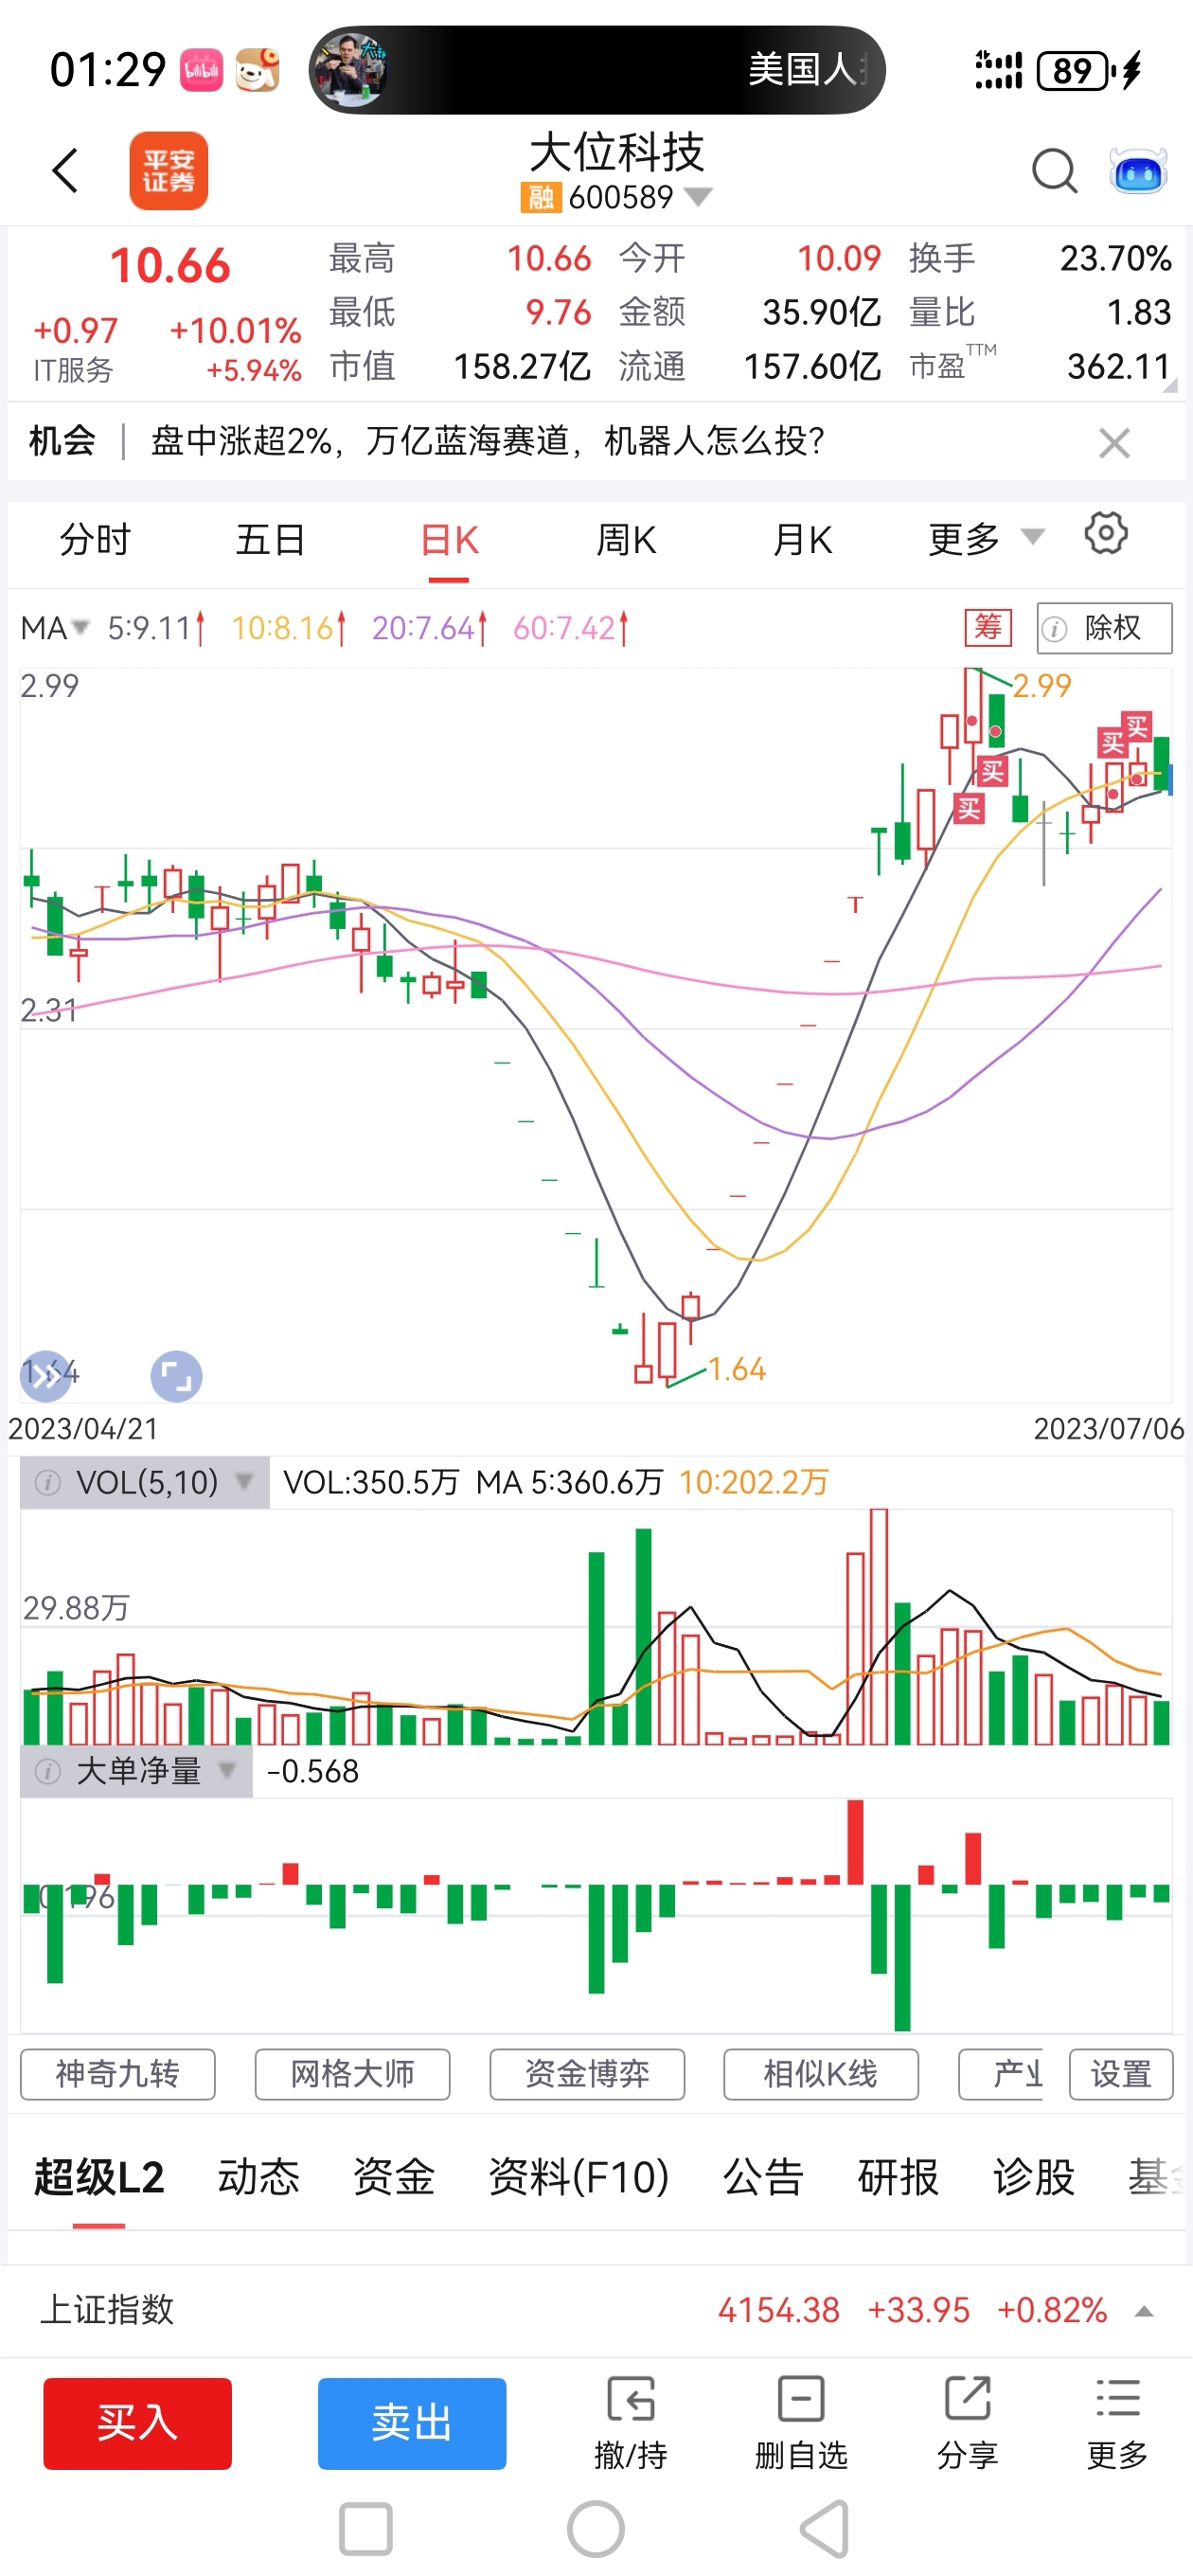Screen dimensions: 1193x2576
Task: Open the bottom 更多 menu icon
Action: [1117, 2421]
